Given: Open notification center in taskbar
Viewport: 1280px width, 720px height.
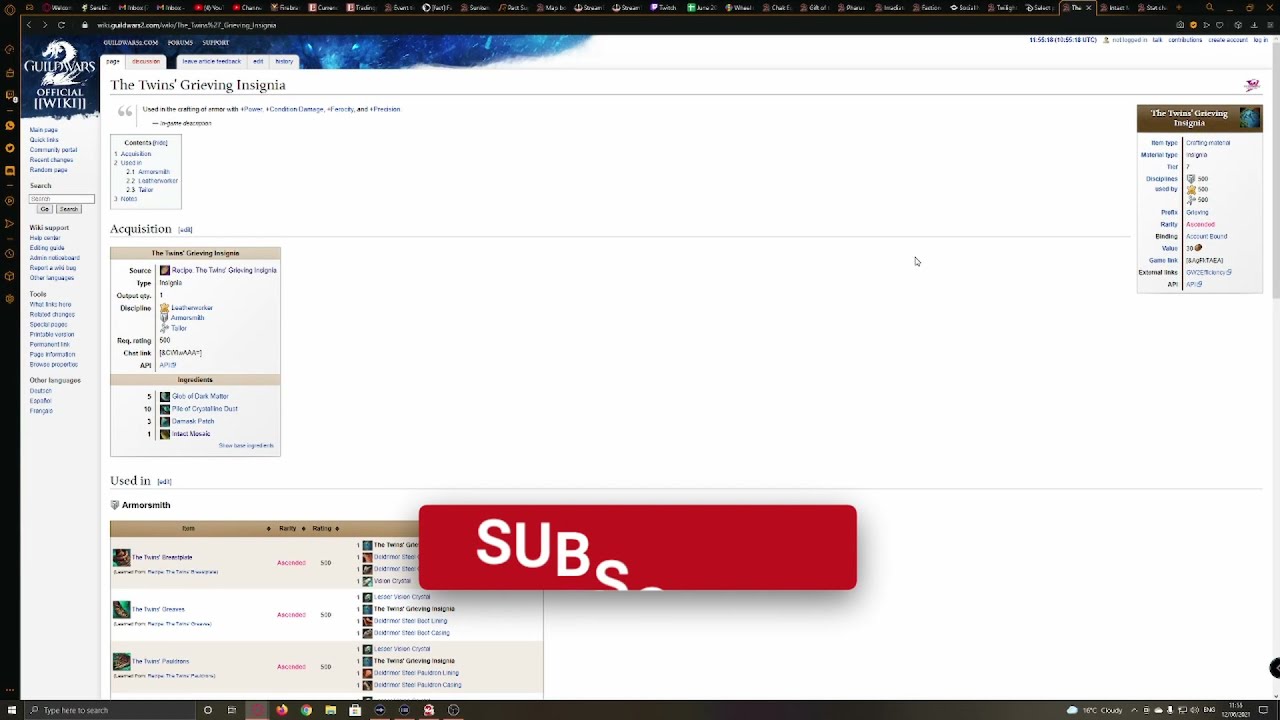Looking at the screenshot, I should pyautogui.click(x=1263, y=710).
